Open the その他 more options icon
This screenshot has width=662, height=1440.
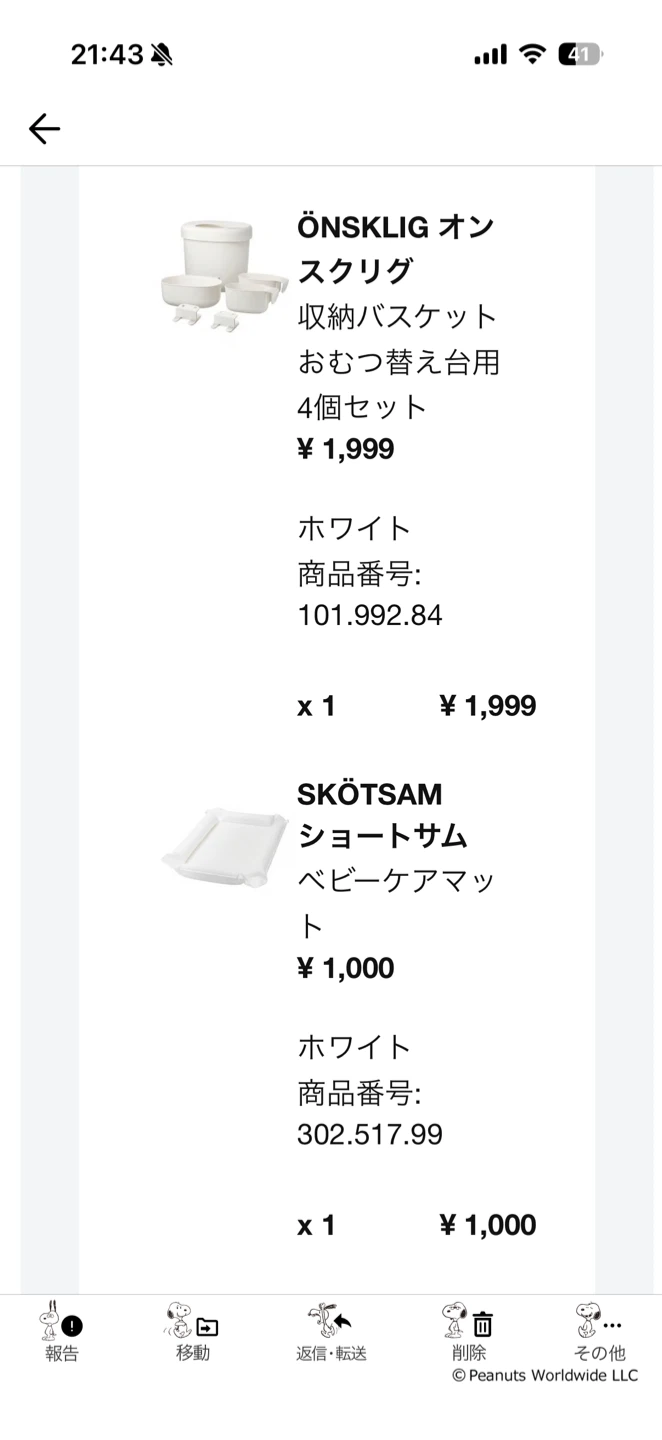click(600, 1320)
